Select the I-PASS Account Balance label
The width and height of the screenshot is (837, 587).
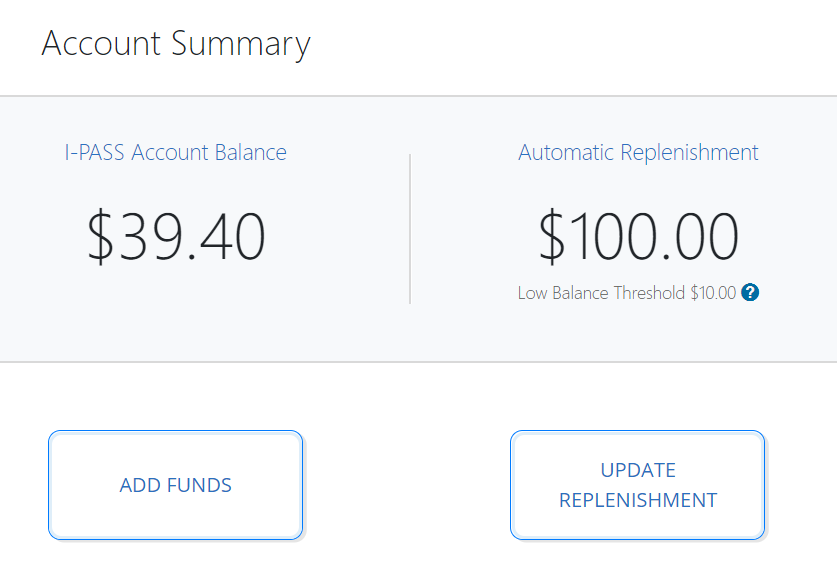tap(175, 153)
